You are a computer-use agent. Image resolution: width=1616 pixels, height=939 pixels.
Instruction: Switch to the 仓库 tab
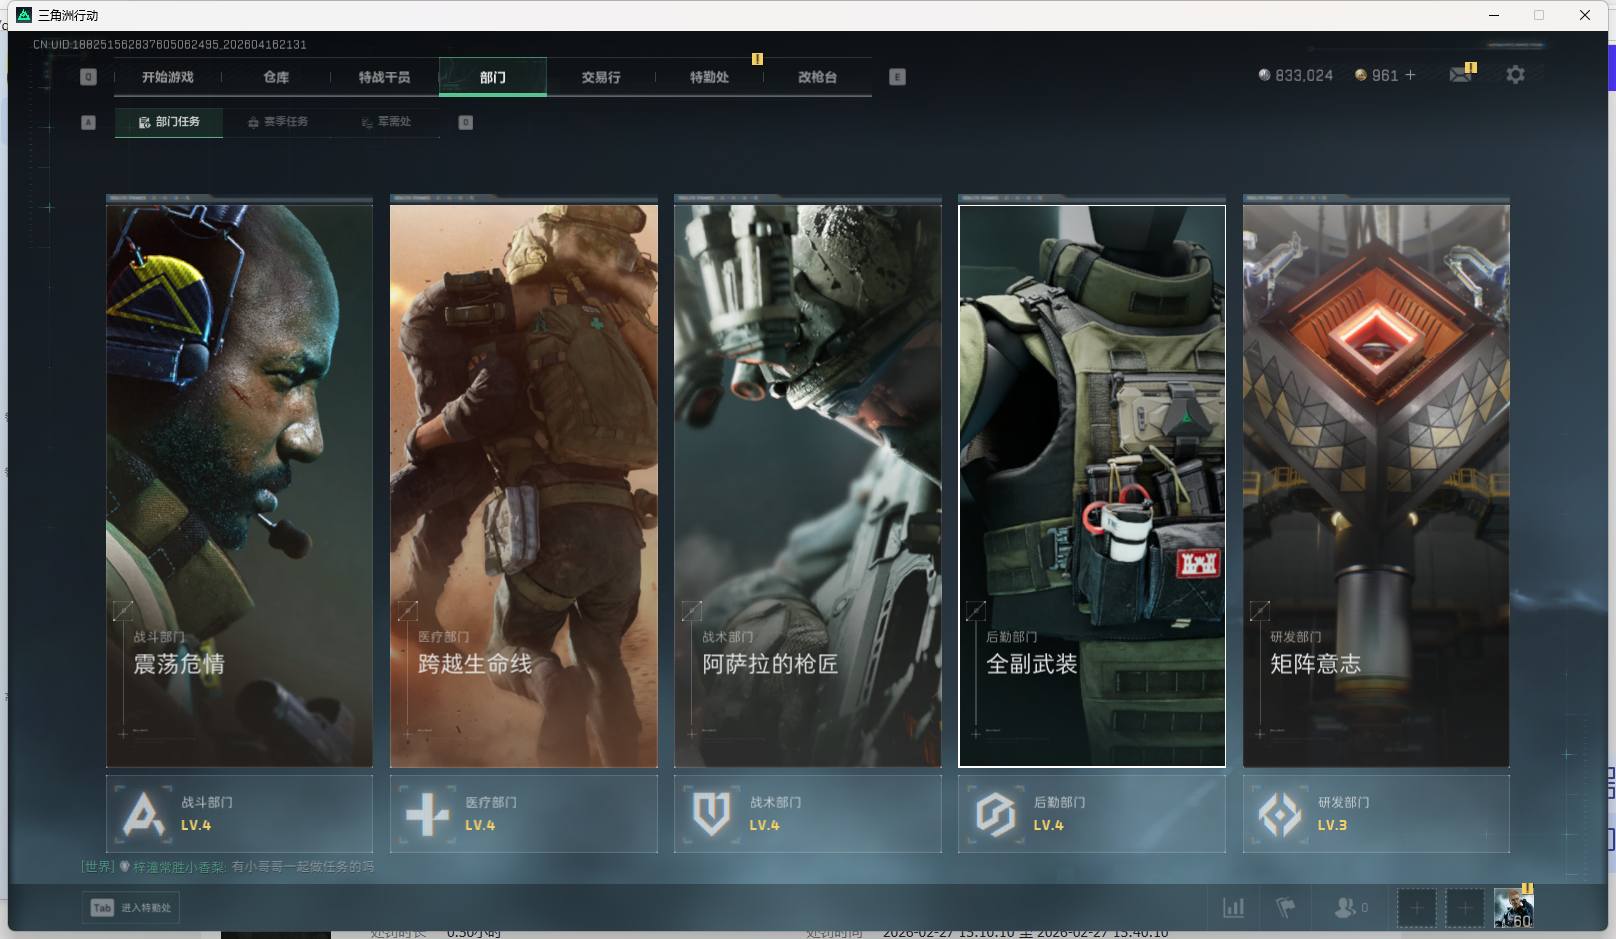pos(276,77)
